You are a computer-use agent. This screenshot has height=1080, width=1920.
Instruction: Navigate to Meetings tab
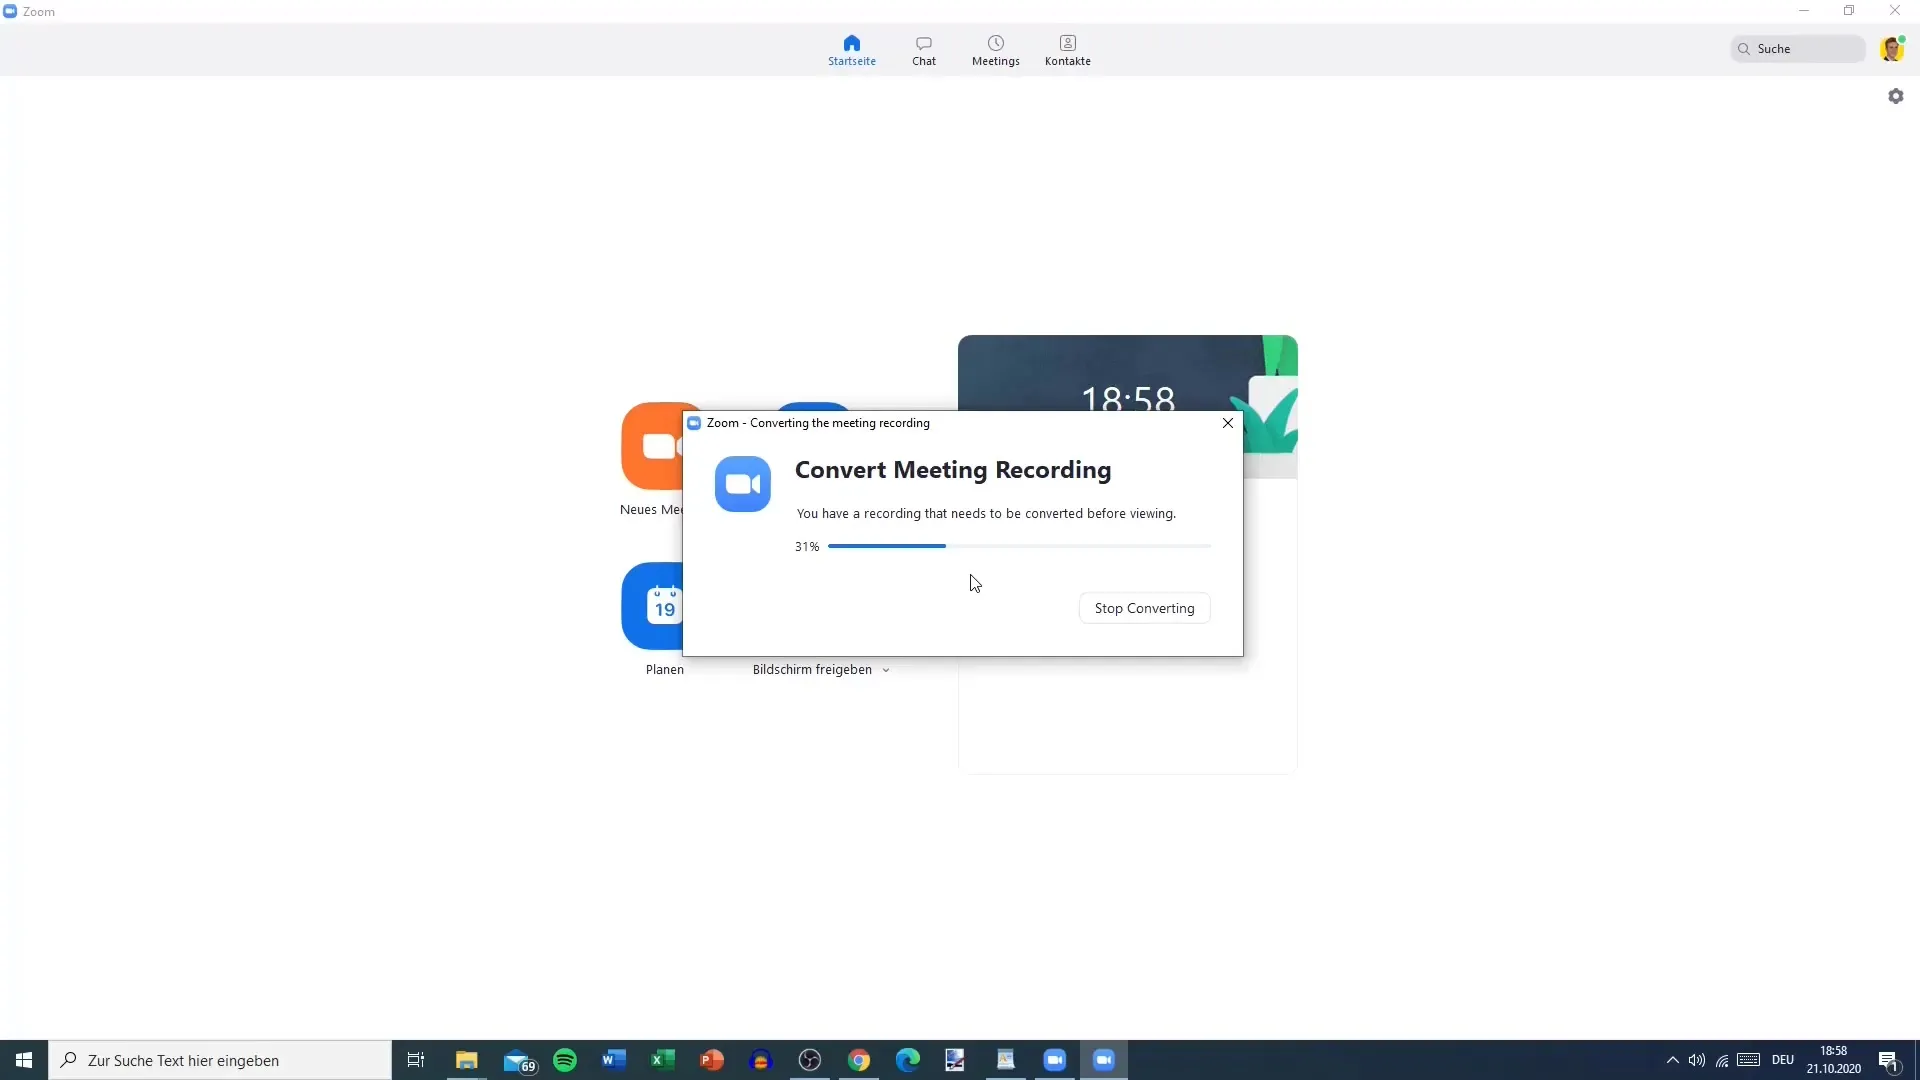998,50
